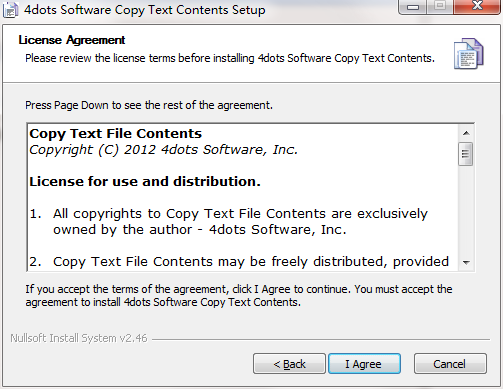This screenshot has width=503, height=389.
Task: Click the 'License Agreement' page heading
Action: [72, 40]
